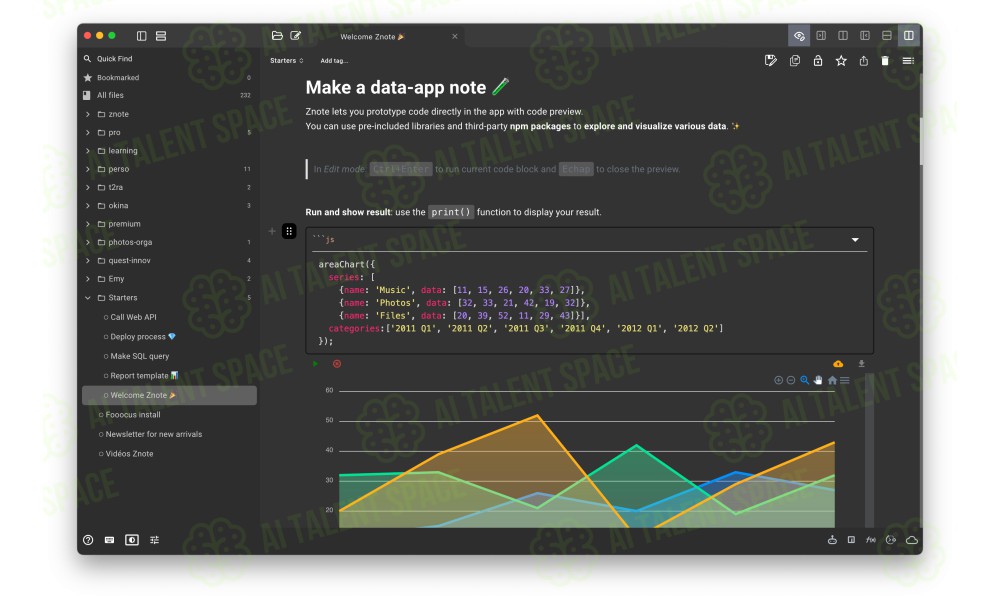1000x600 pixels.
Task: Click the left panel collapse layout icon
Action: [x=865, y=36]
